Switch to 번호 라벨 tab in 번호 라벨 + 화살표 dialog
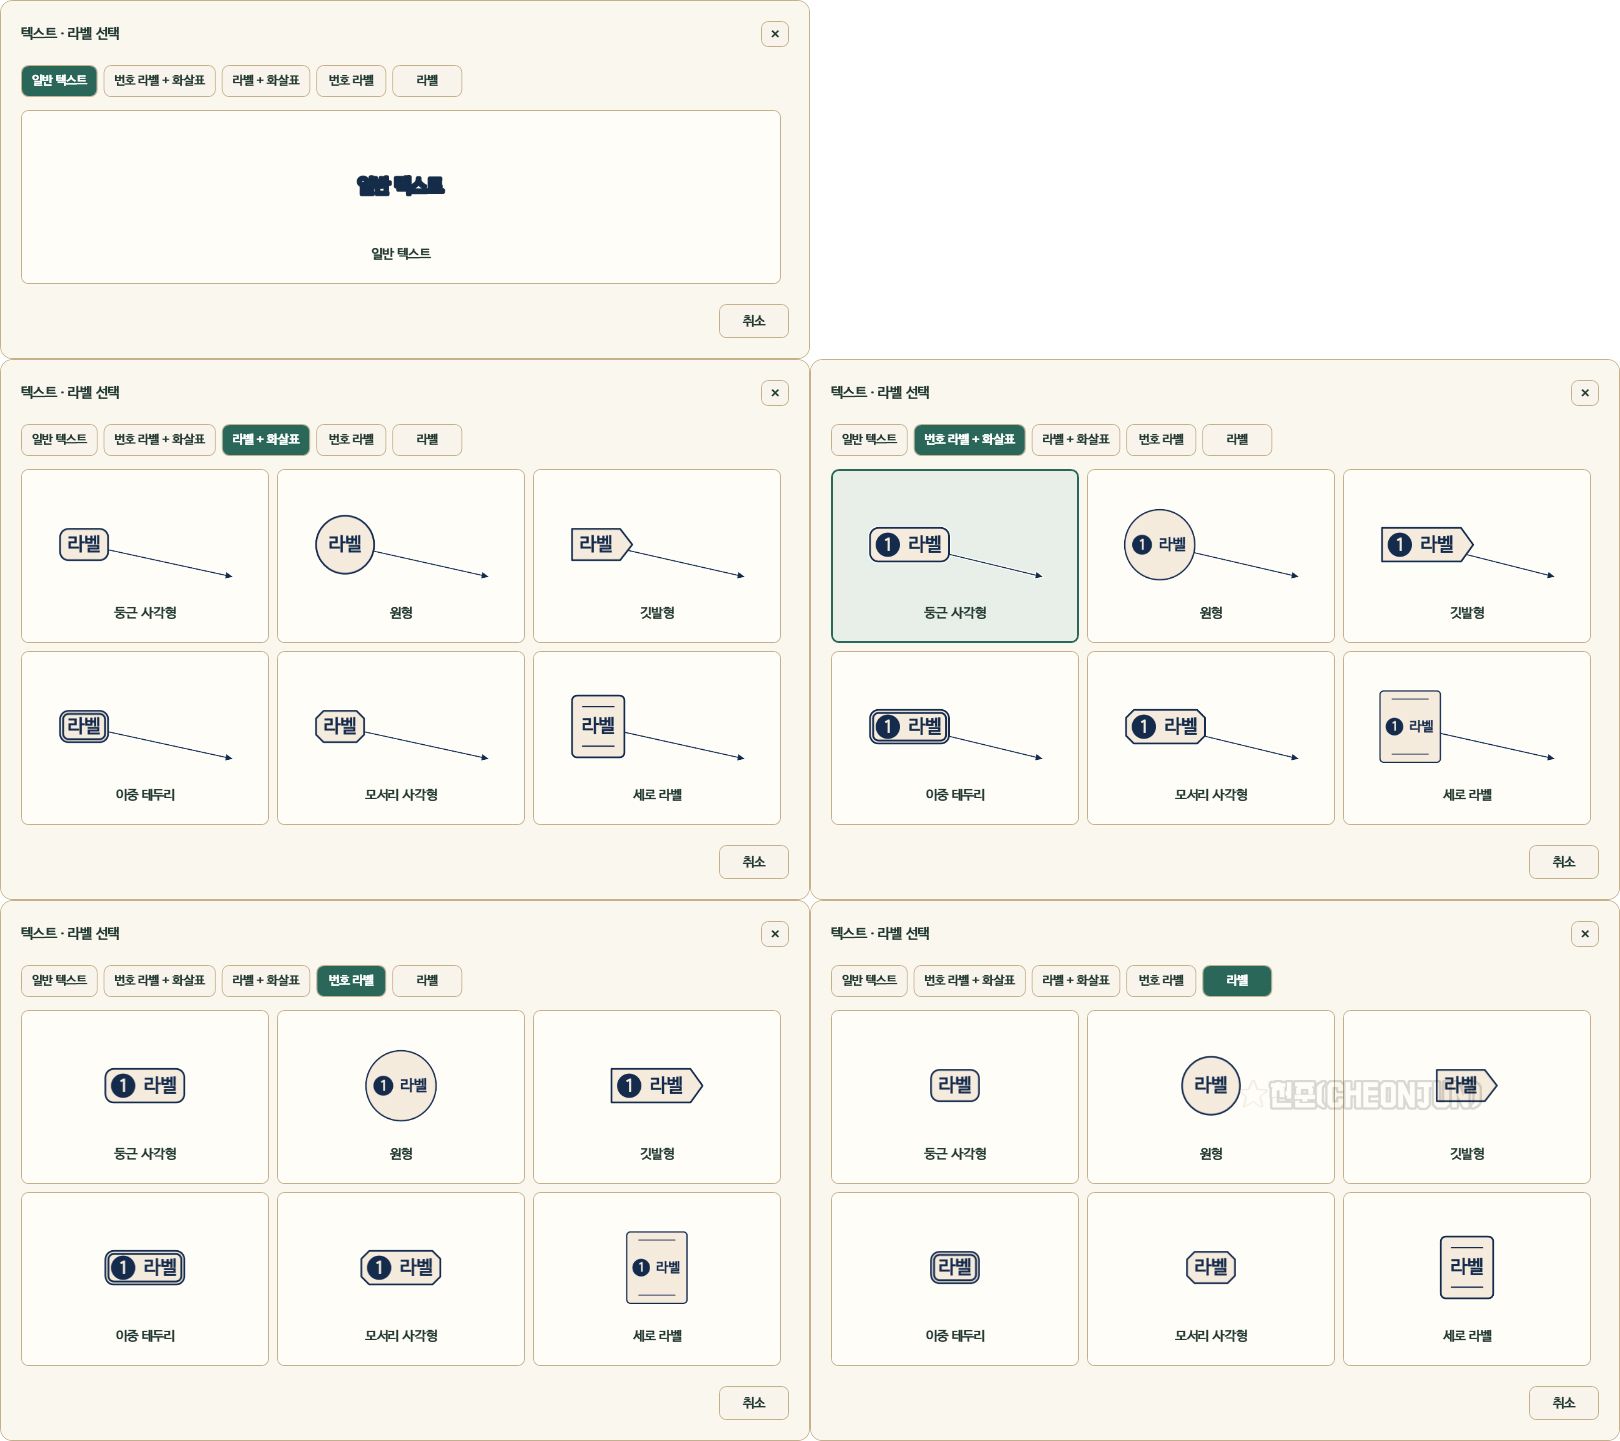The width and height of the screenshot is (1620, 1441). pyautogui.click(x=1161, y=440)
